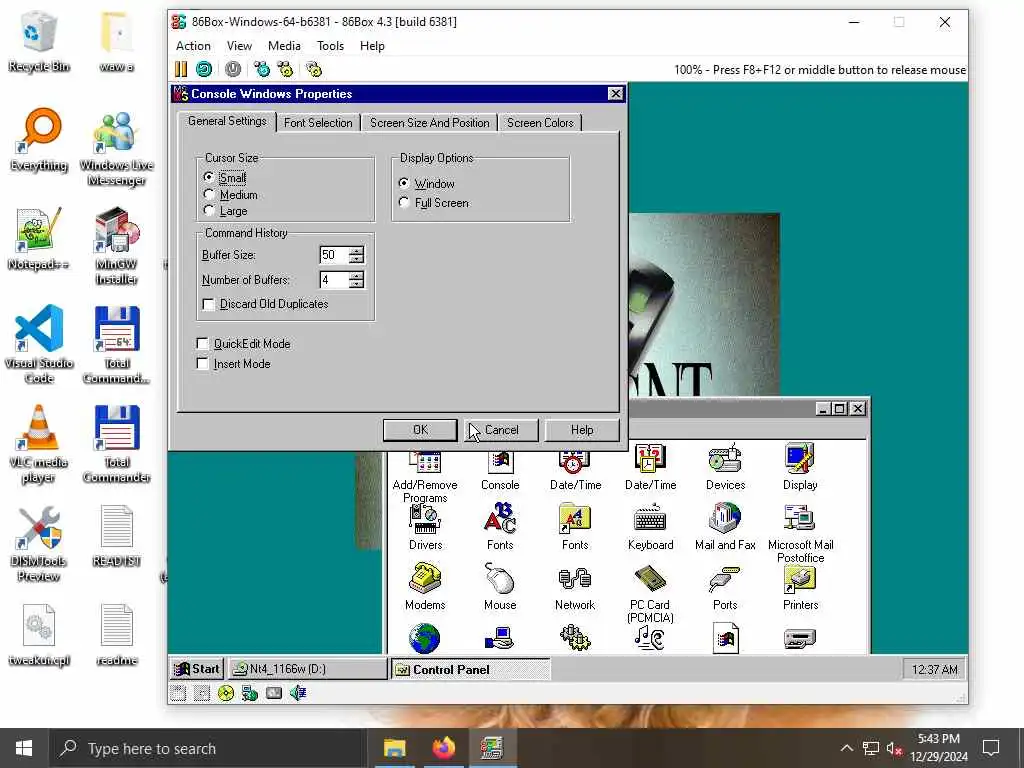
Task: Open the Printers icon in Control Panel
Action: coord(800,587)
